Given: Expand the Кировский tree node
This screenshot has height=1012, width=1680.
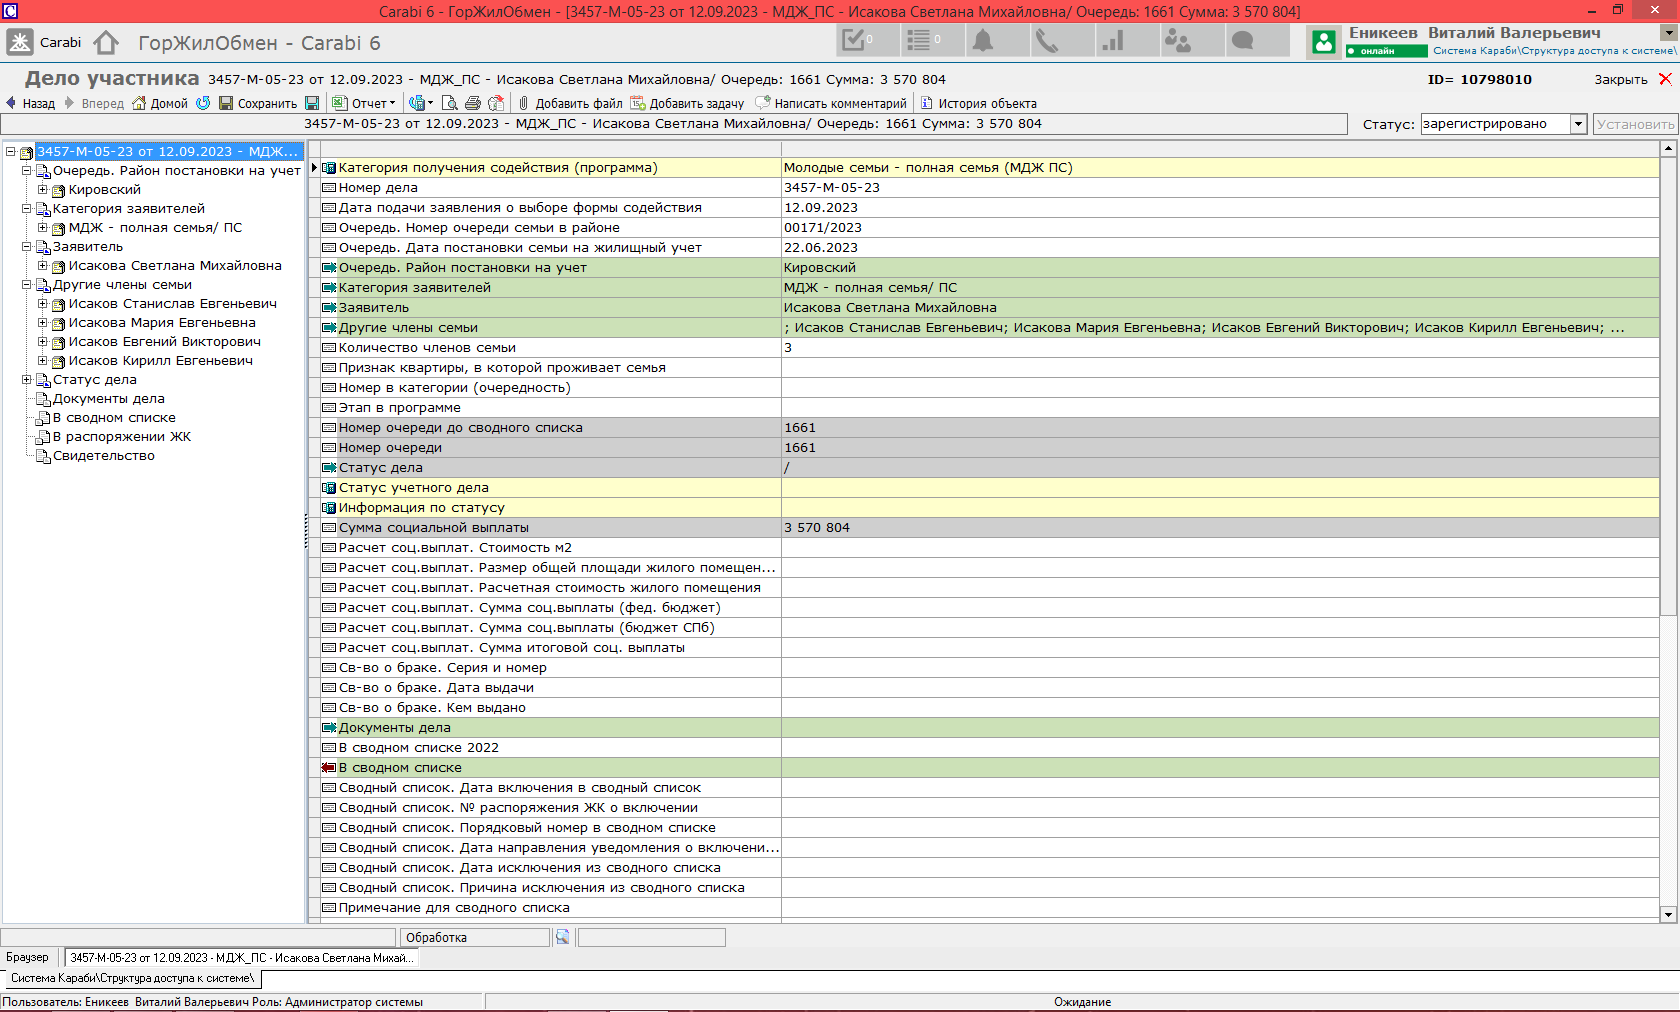Looking at the screenshot, I should coord(43,190).
